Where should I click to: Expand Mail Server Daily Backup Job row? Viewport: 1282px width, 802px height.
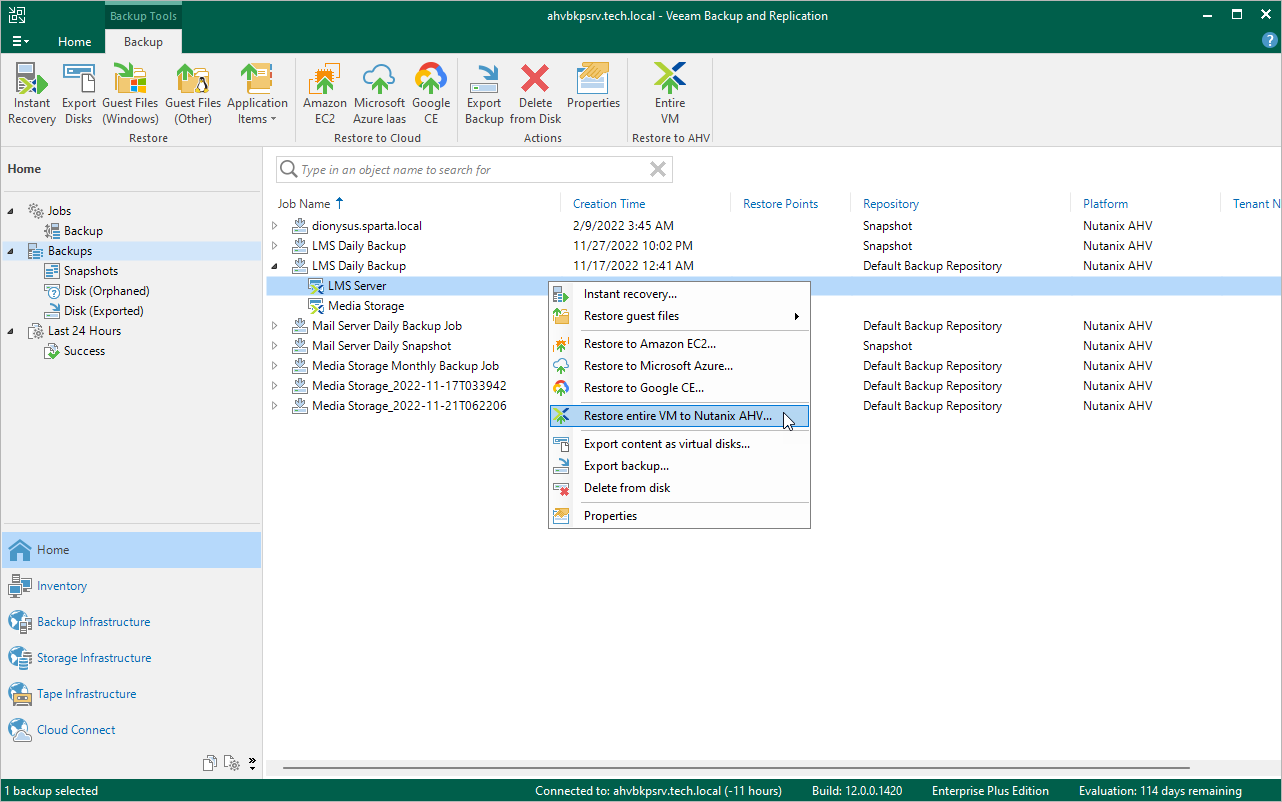(x=275, y=326)
